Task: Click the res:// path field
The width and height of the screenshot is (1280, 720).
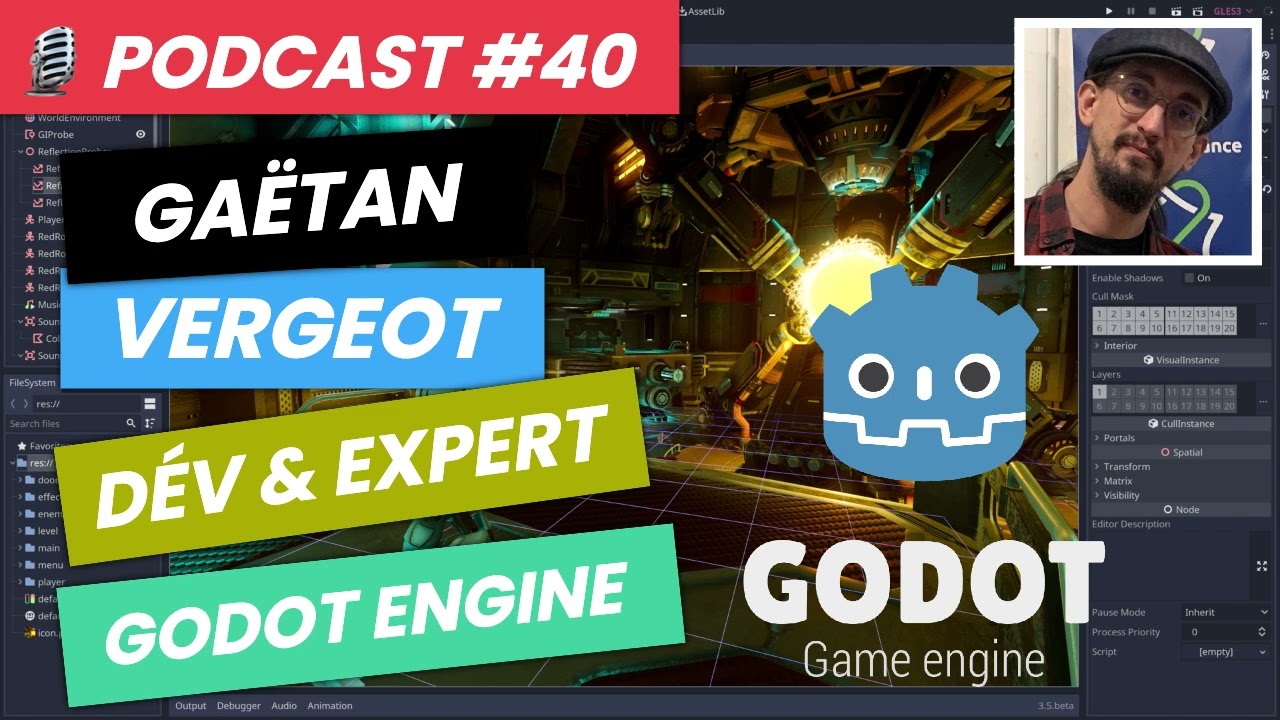Action: (85, 403)
